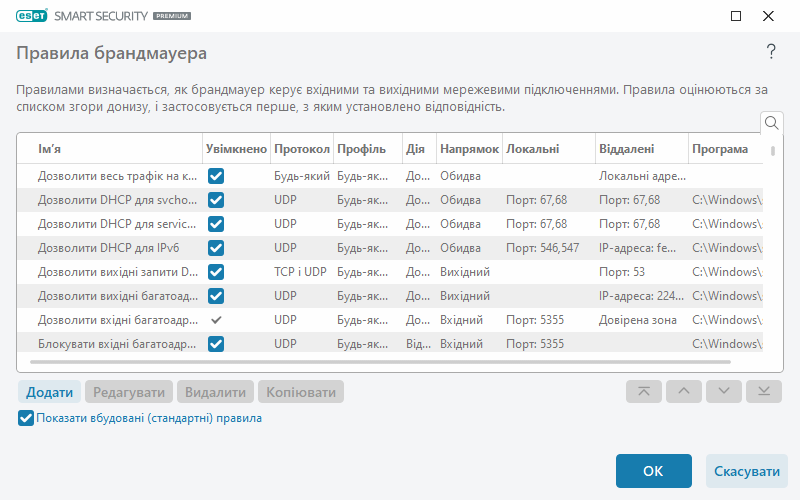This screenshot has width=800, height=500.
Task: Select row 'Дозволити вихідні багатоад...'
Action: pyautogui.click(x=390, y=296)
